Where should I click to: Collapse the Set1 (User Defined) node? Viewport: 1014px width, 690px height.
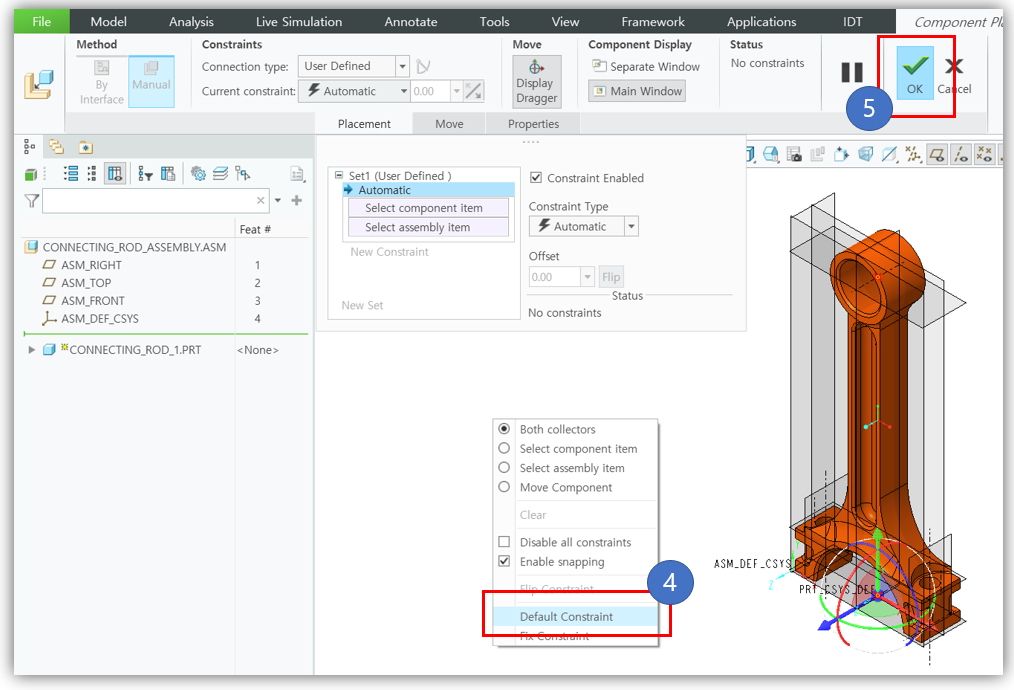(339, 175)
